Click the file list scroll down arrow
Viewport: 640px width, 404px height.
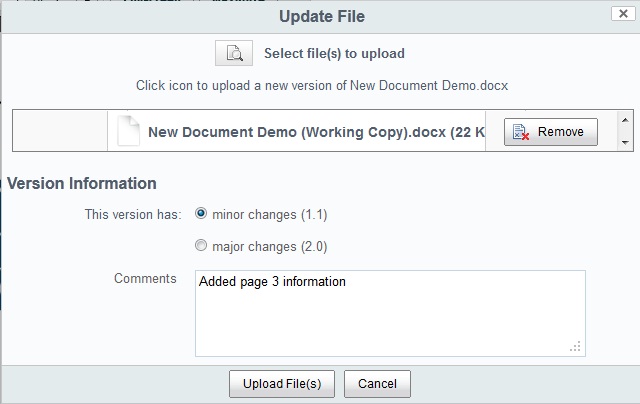(x=625, y=142)
